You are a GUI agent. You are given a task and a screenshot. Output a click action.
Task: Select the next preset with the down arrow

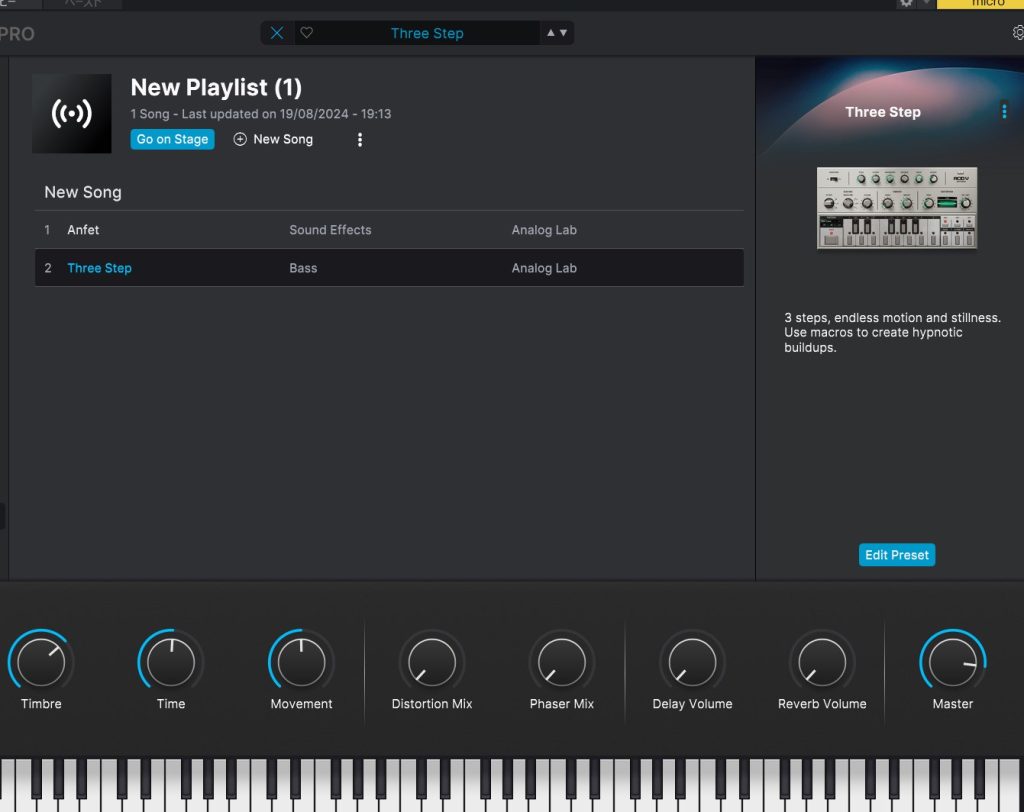(563, 33)
